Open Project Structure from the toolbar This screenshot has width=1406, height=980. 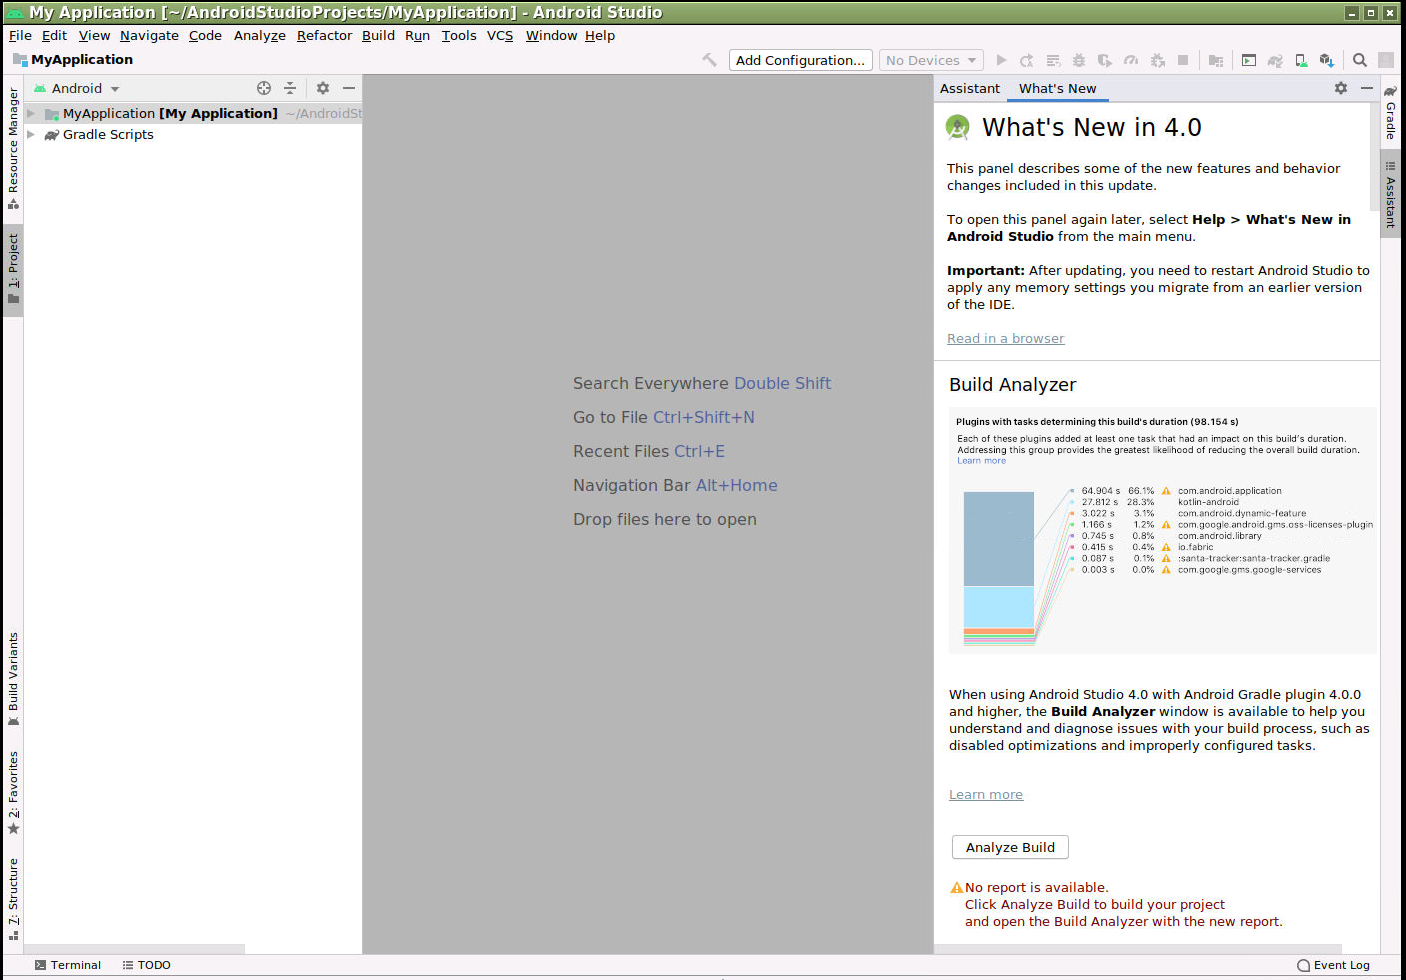1216,60
